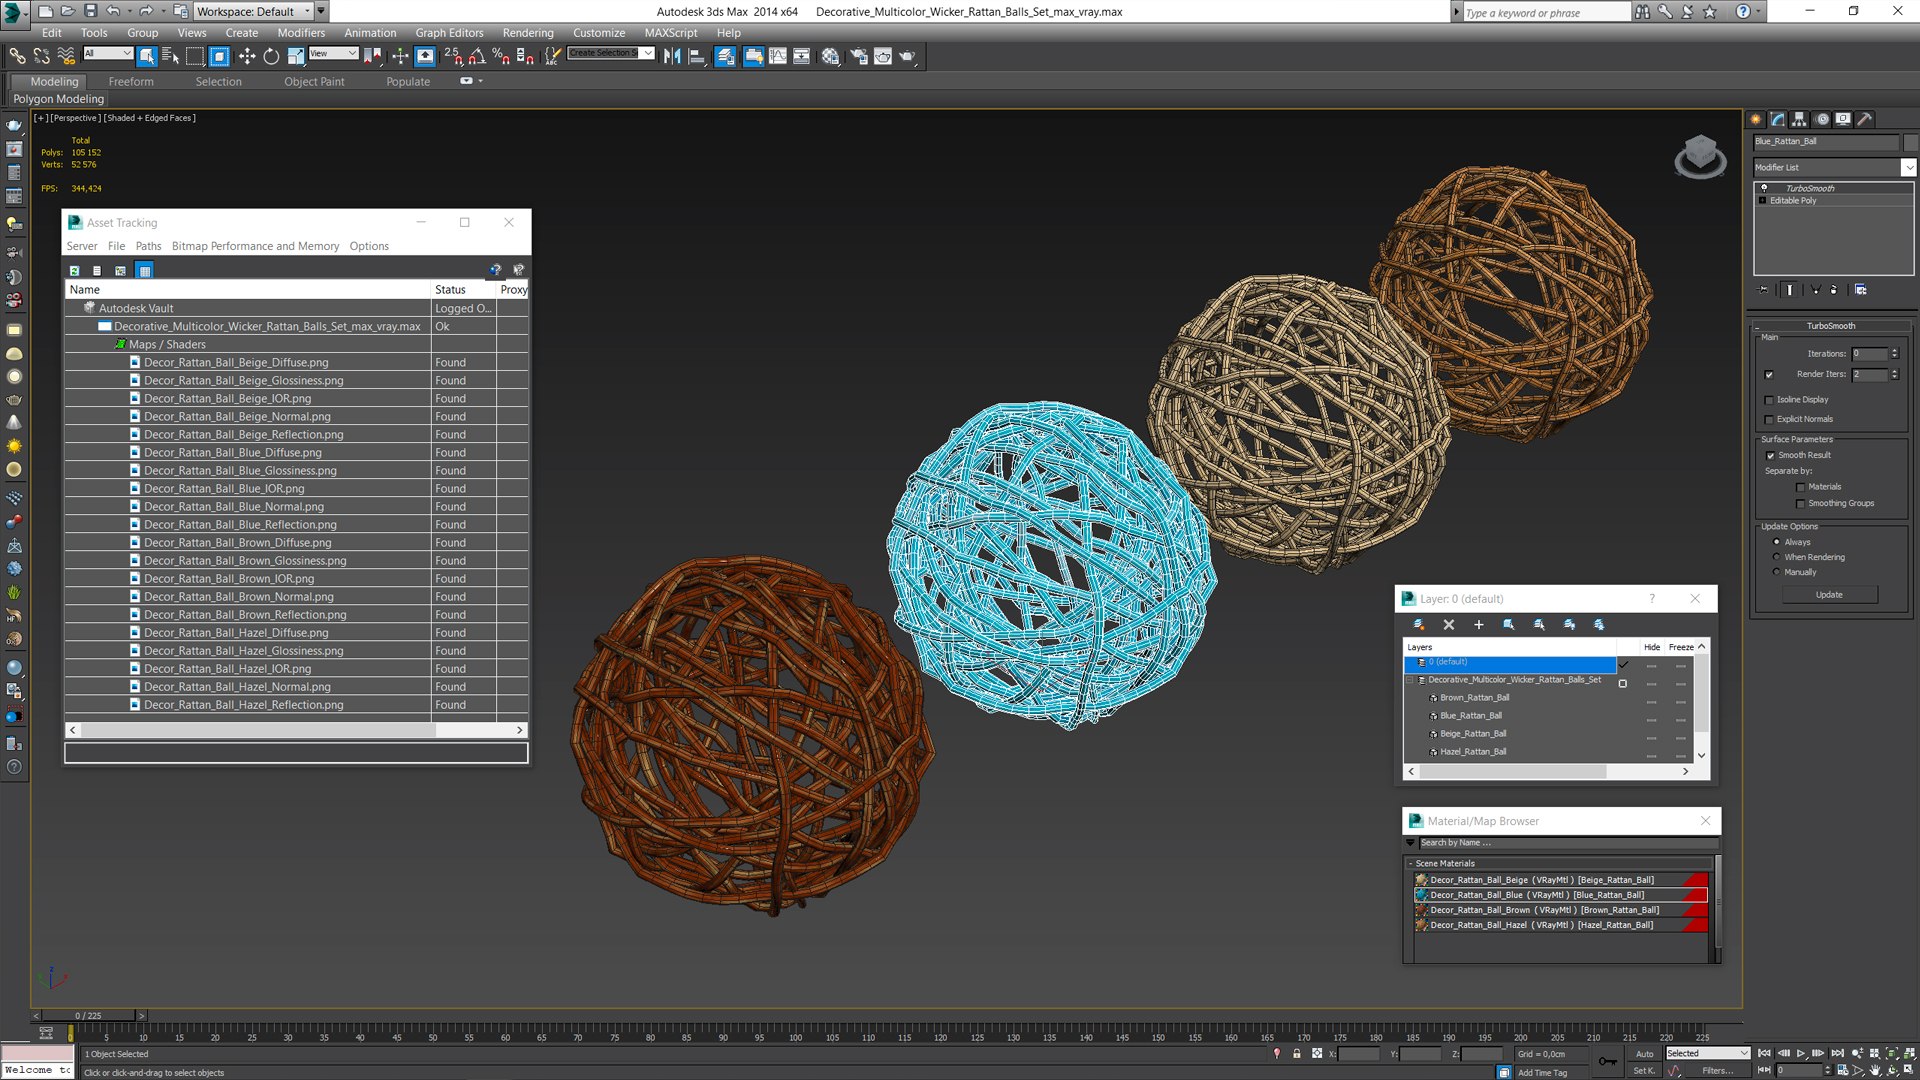Viewport: 1920px width, 1080px height.
Task: Switch to the Hierarchy command panel tab
Action: click(1799, 119)
